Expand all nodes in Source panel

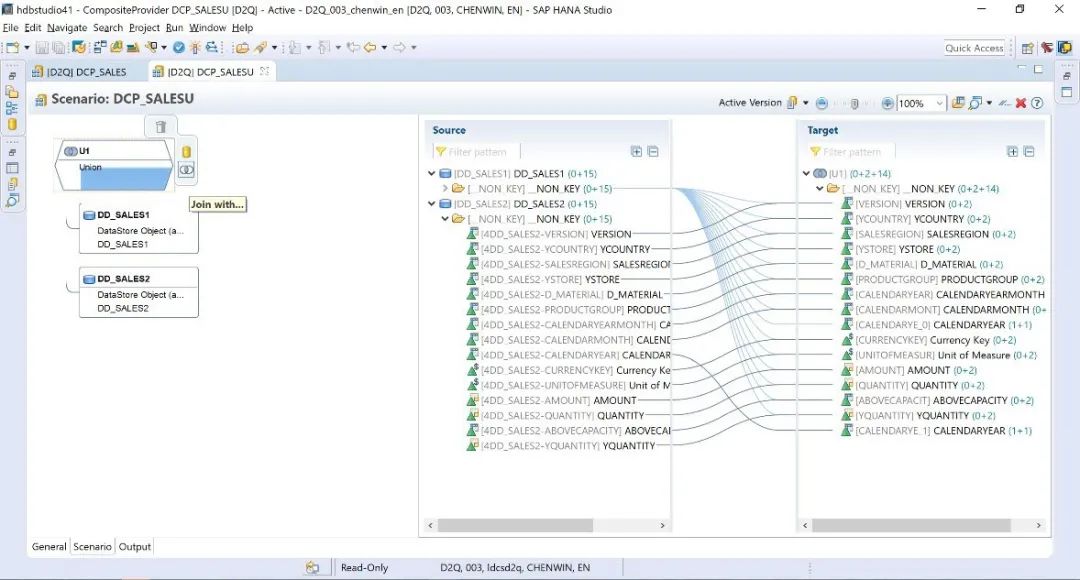(x=636, y=152)
